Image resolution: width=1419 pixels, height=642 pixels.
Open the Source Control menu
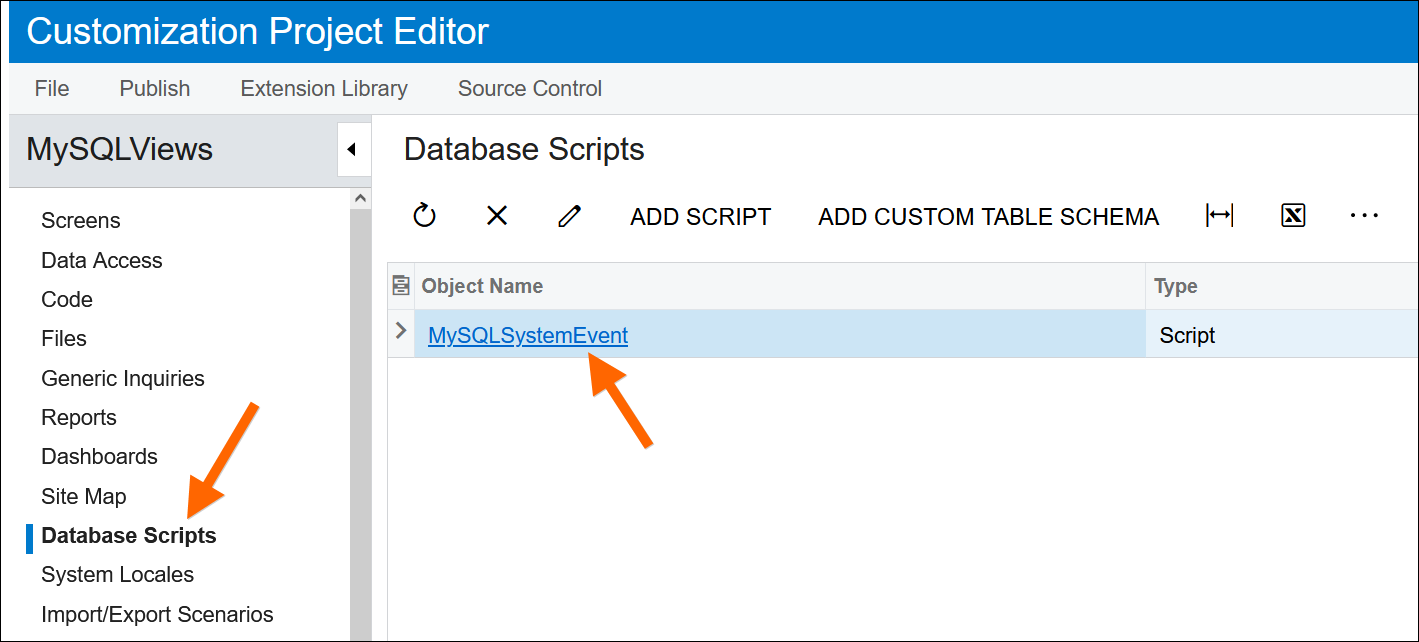529,88
